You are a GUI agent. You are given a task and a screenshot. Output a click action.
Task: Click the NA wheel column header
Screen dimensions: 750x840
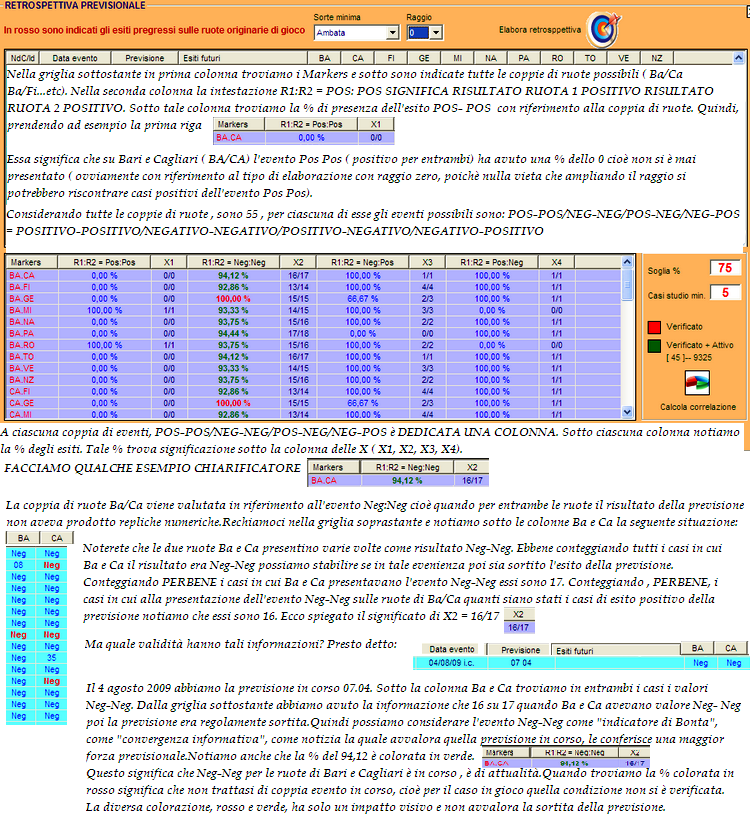point(491,58)
